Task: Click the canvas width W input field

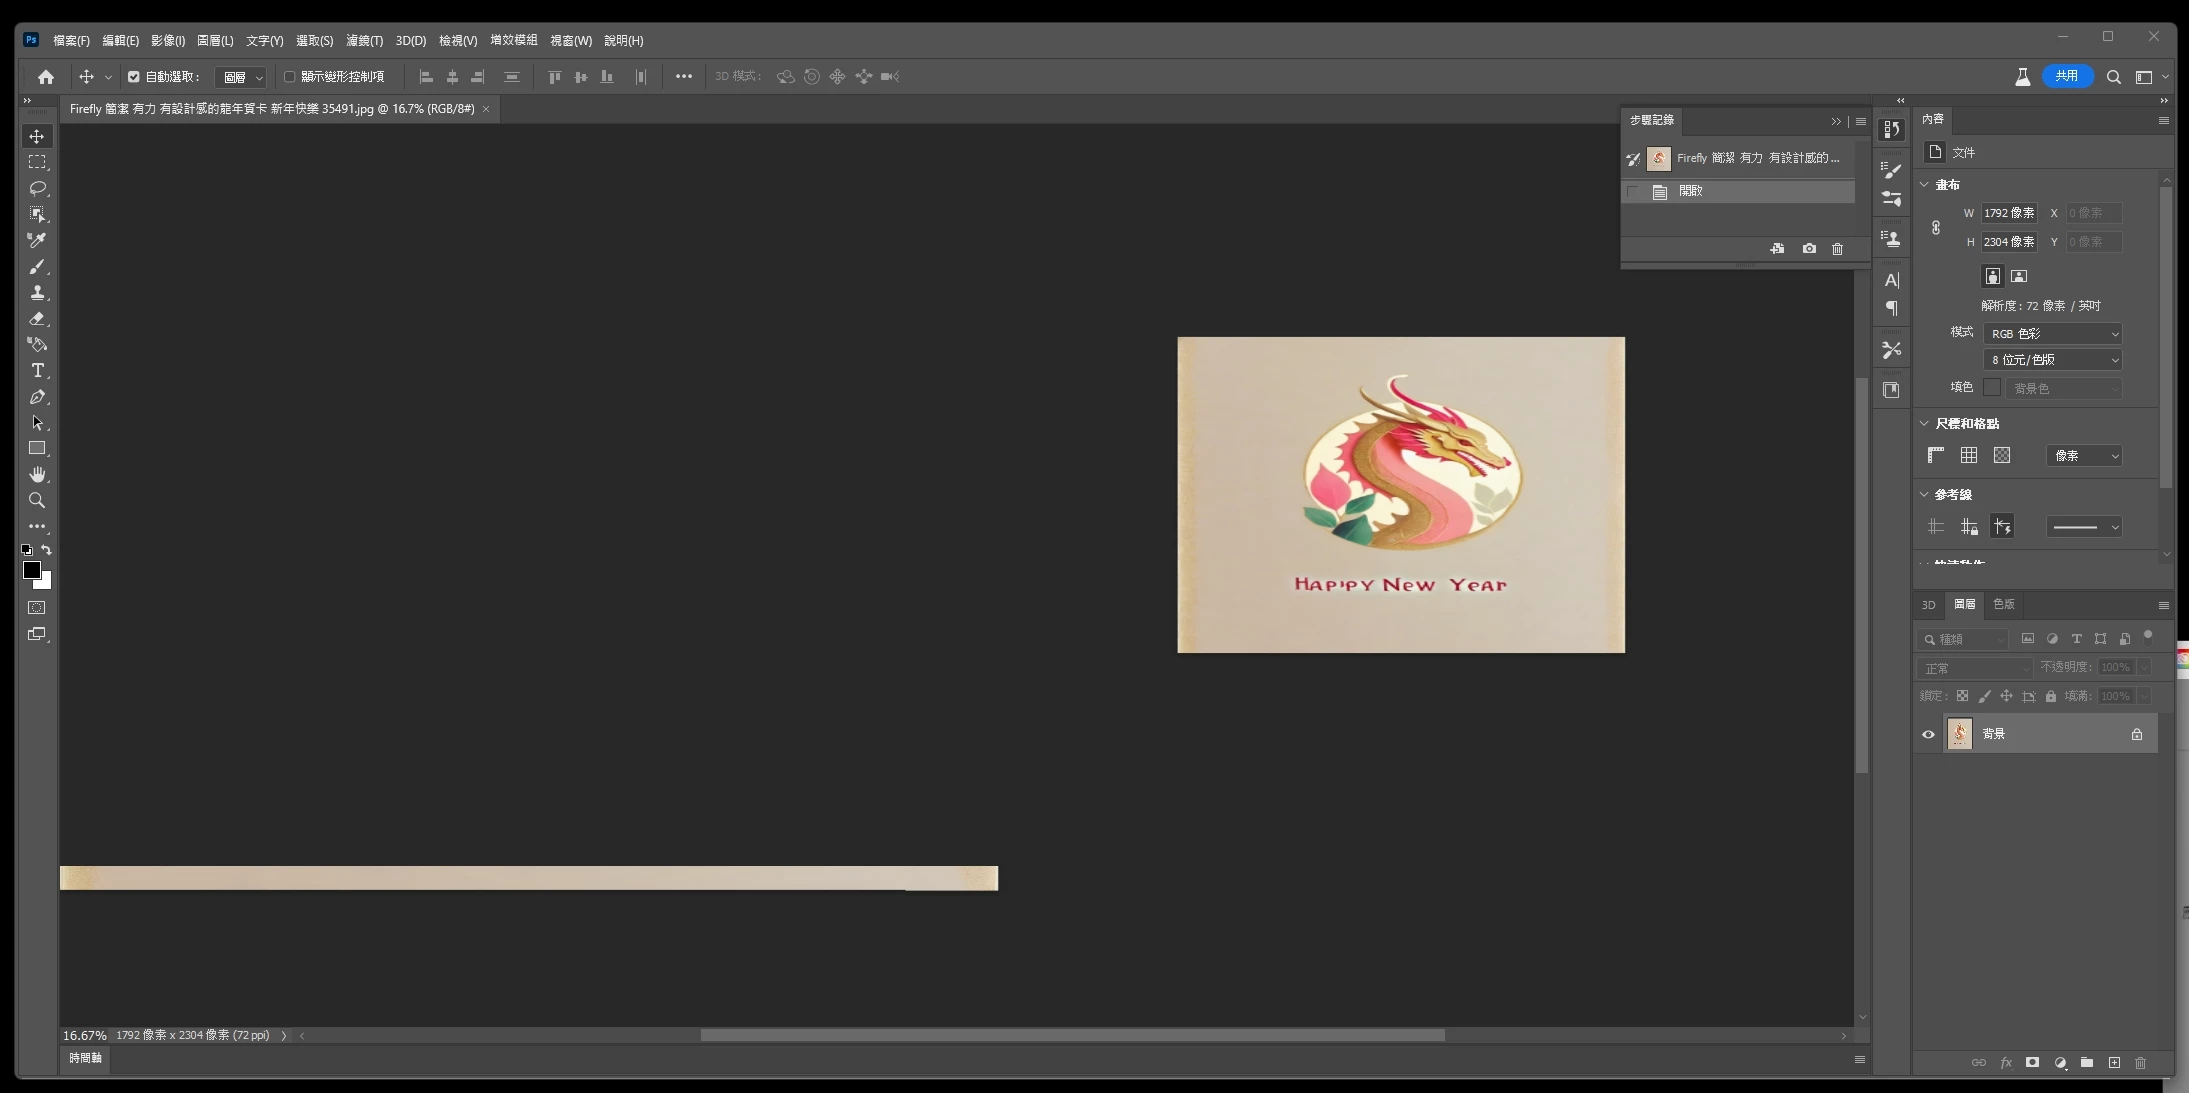Action: (x=2008, y=213)
